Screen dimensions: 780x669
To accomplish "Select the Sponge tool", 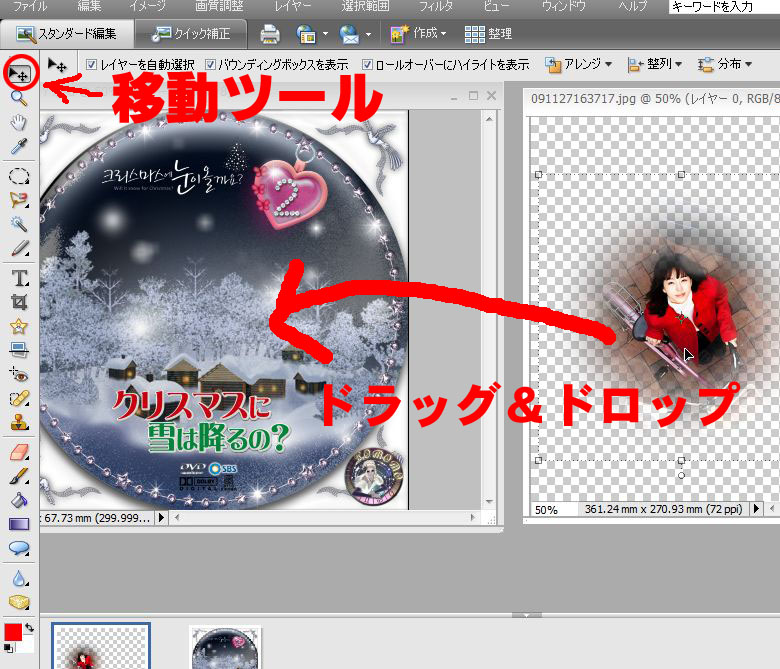I will (19, 602).
